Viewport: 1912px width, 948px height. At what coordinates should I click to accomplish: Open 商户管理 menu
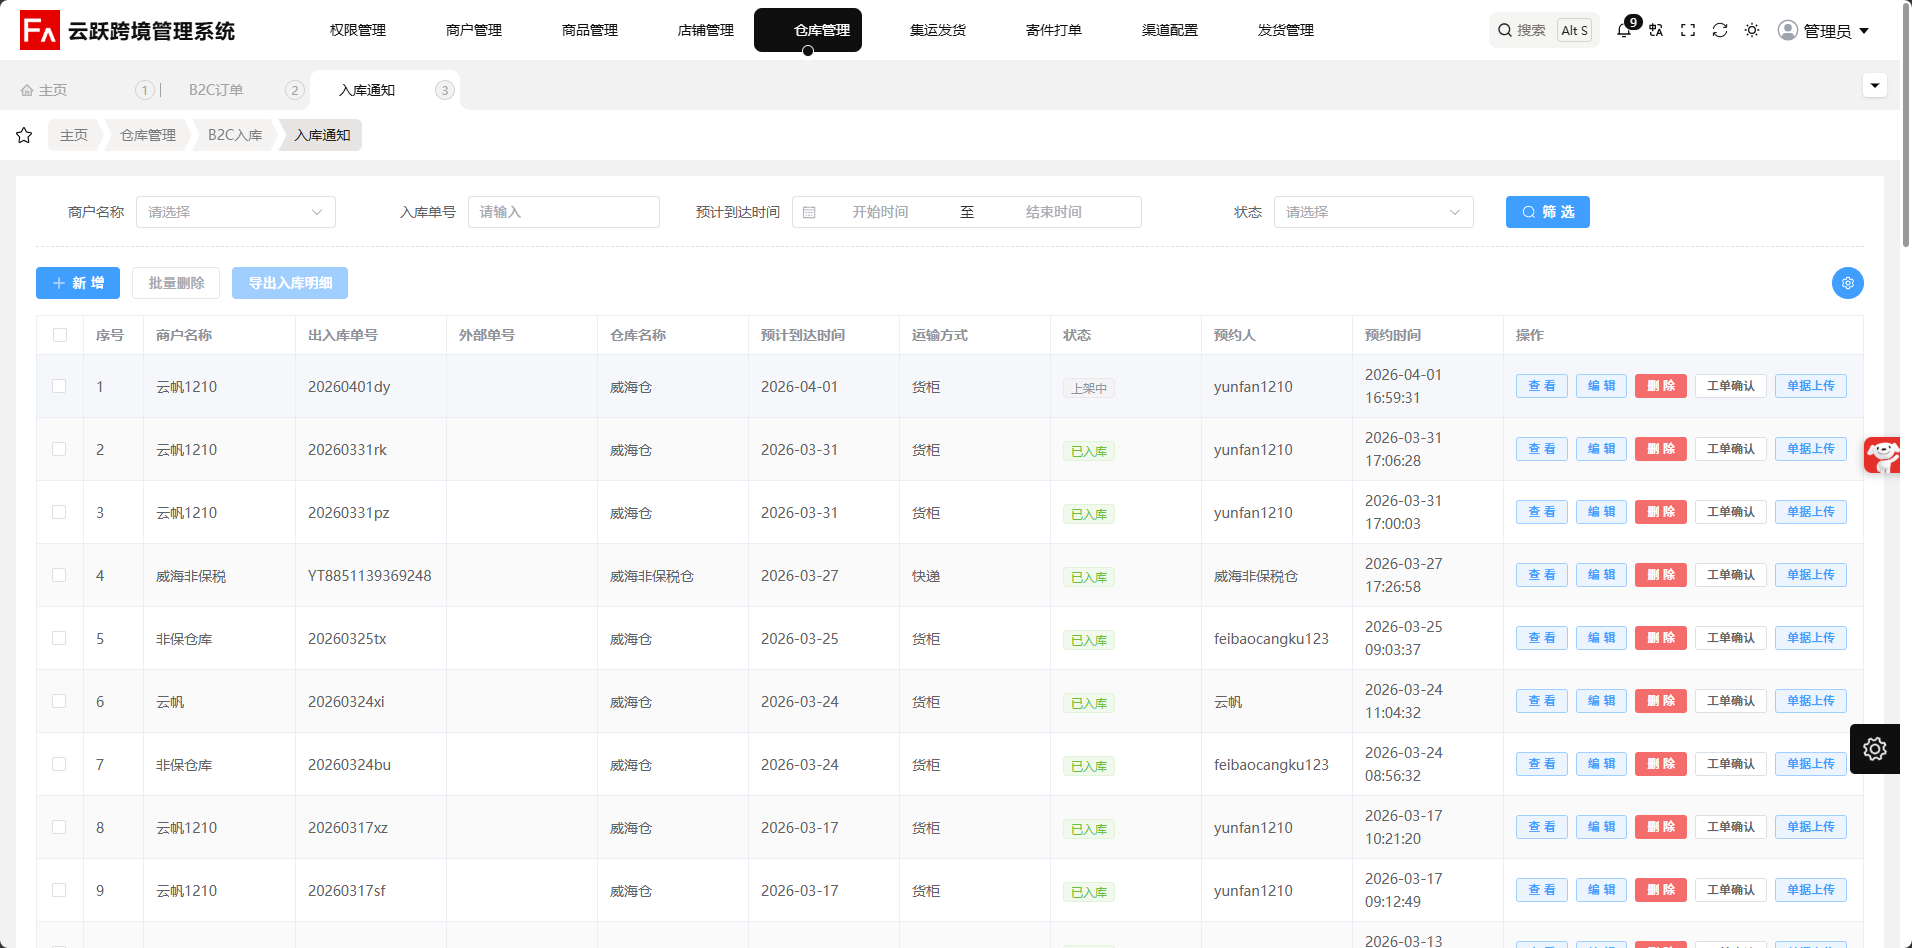click(x=474, y=30)
